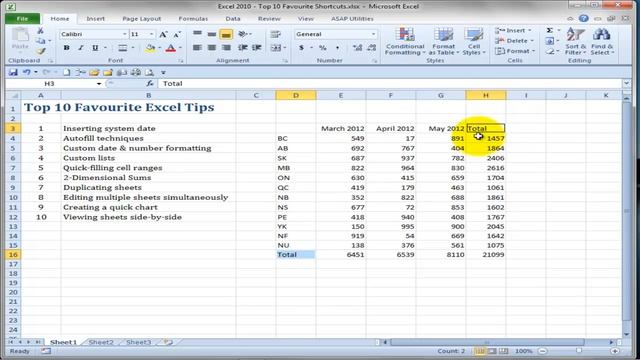640x360 pixels.
Task: Open the General number format dropdown
Action: (x=373, y=34)
